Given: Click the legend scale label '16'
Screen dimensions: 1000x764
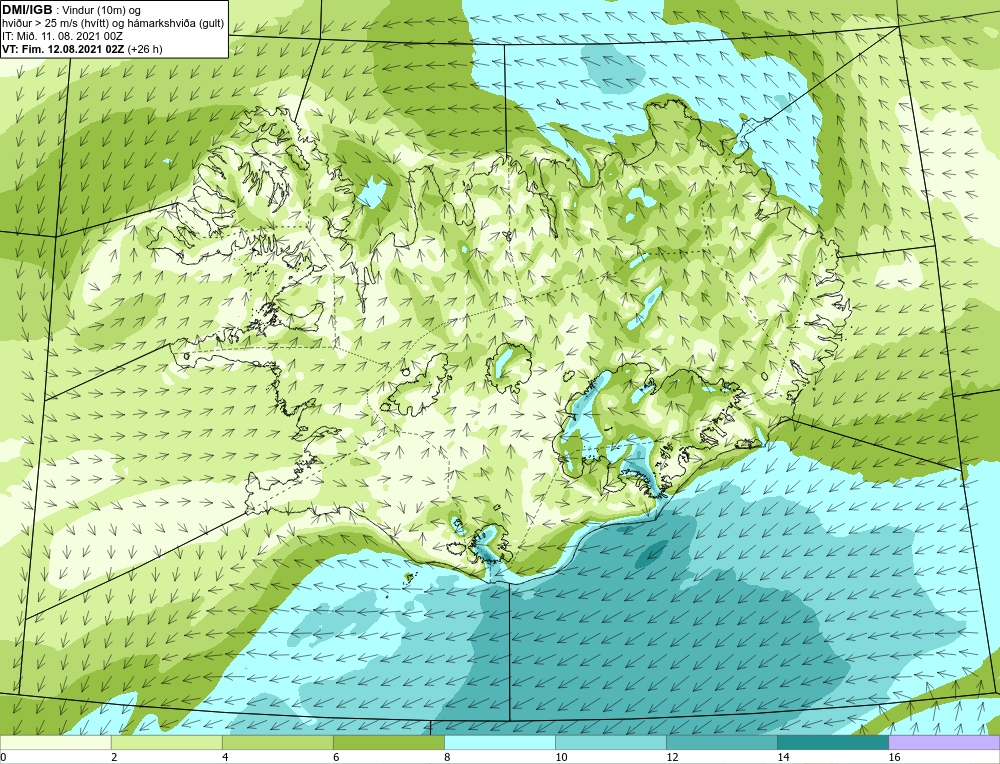Looking at the screenshot, I should coord(894,757).
